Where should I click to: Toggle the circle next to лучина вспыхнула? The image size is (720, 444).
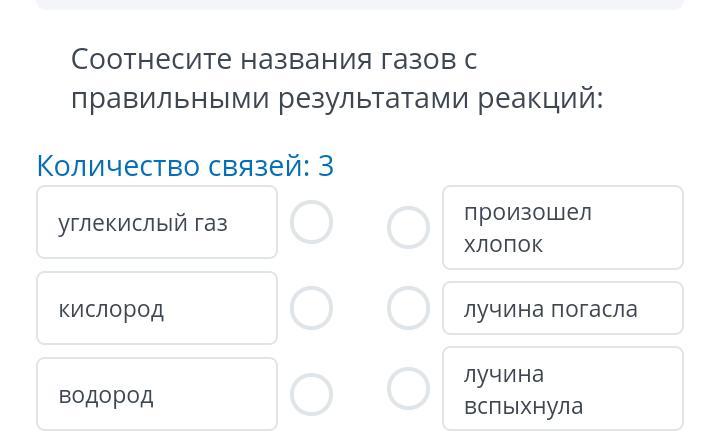click(408, 389)
